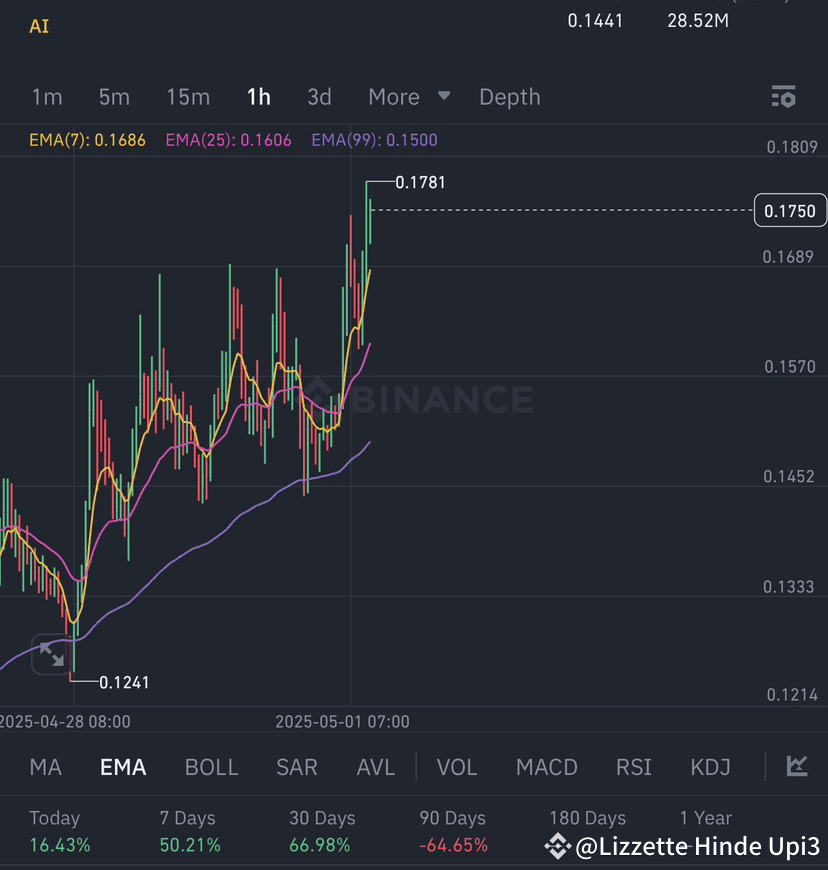The width and height of the screenshot is (828, 870).
Task: Show the VOL indicator
Action: pyautogui.click(x=456, y=766)
